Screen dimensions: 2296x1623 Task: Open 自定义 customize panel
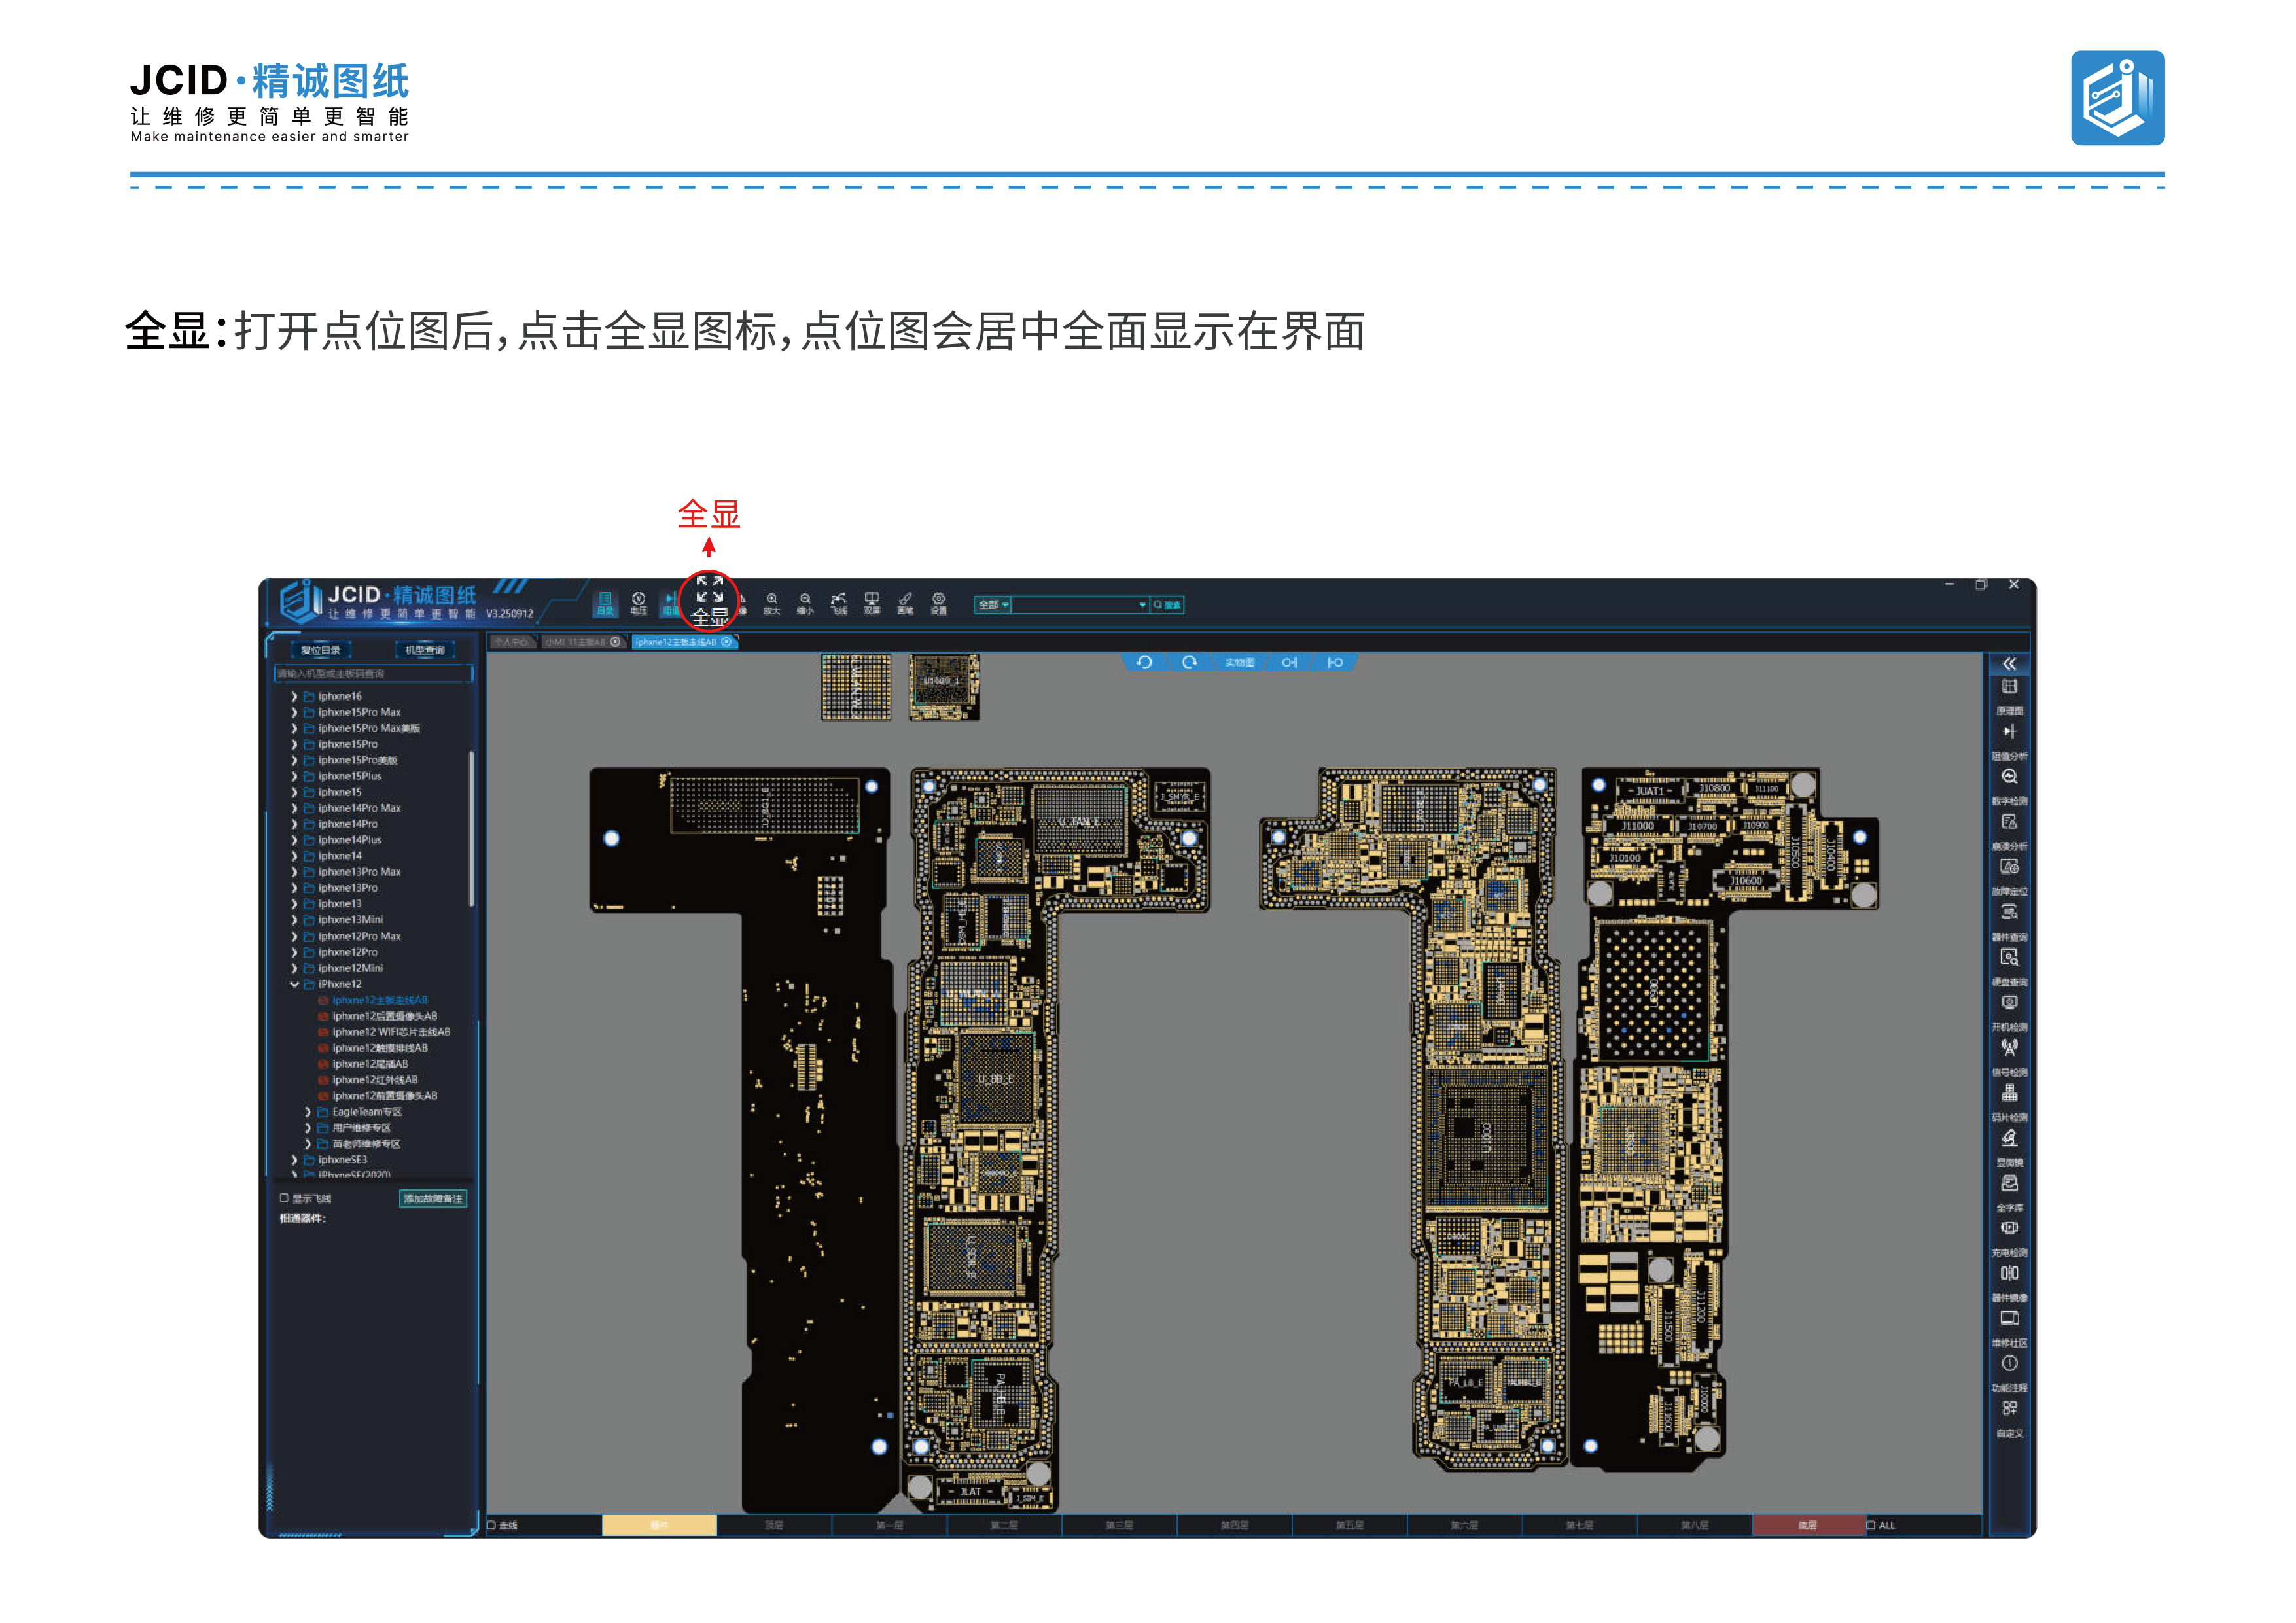pyautogui.click(x=2009, y=1419)
